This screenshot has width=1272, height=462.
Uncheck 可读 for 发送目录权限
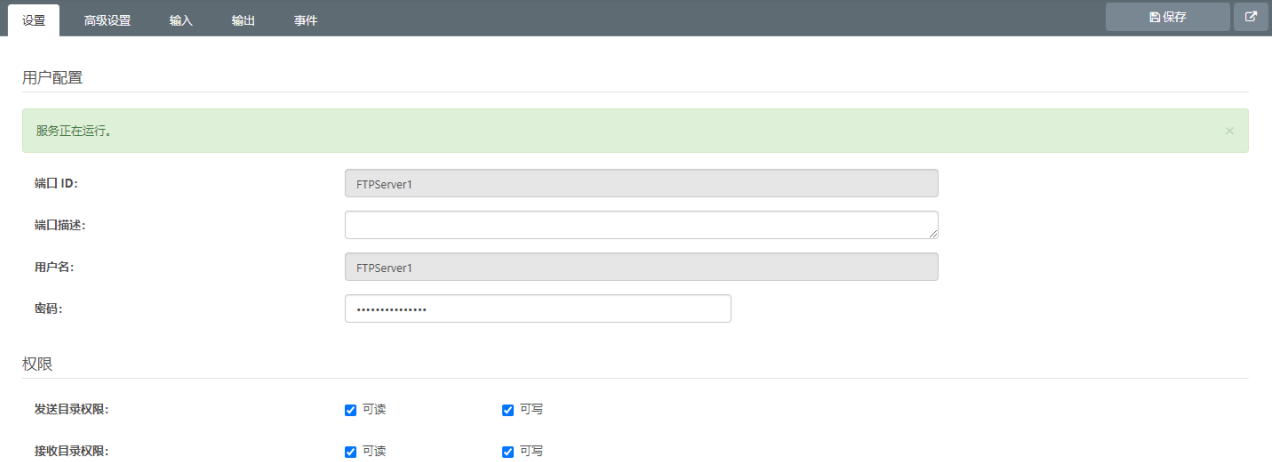click(x=350, y=410)
